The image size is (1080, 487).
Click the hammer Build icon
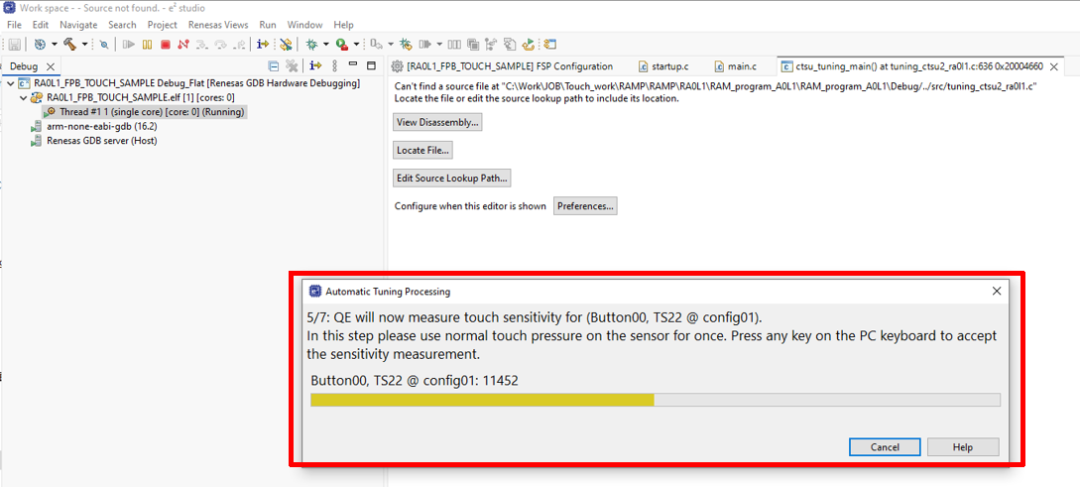(70, 44)
